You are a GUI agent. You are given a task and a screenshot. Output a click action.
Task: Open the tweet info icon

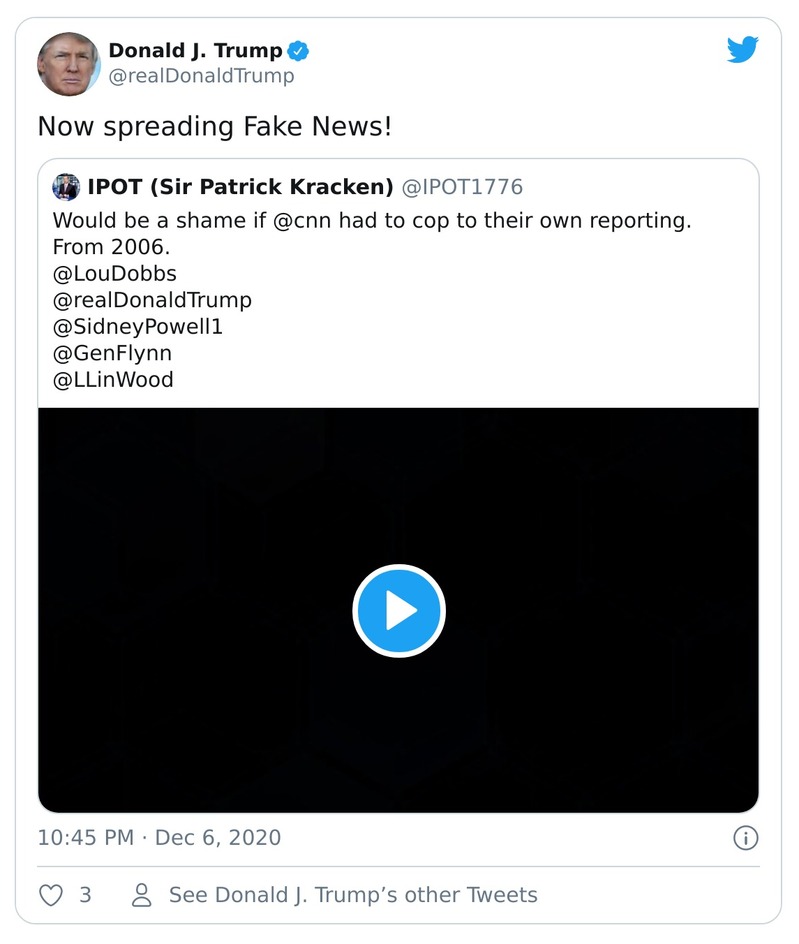tap(745, 838)
